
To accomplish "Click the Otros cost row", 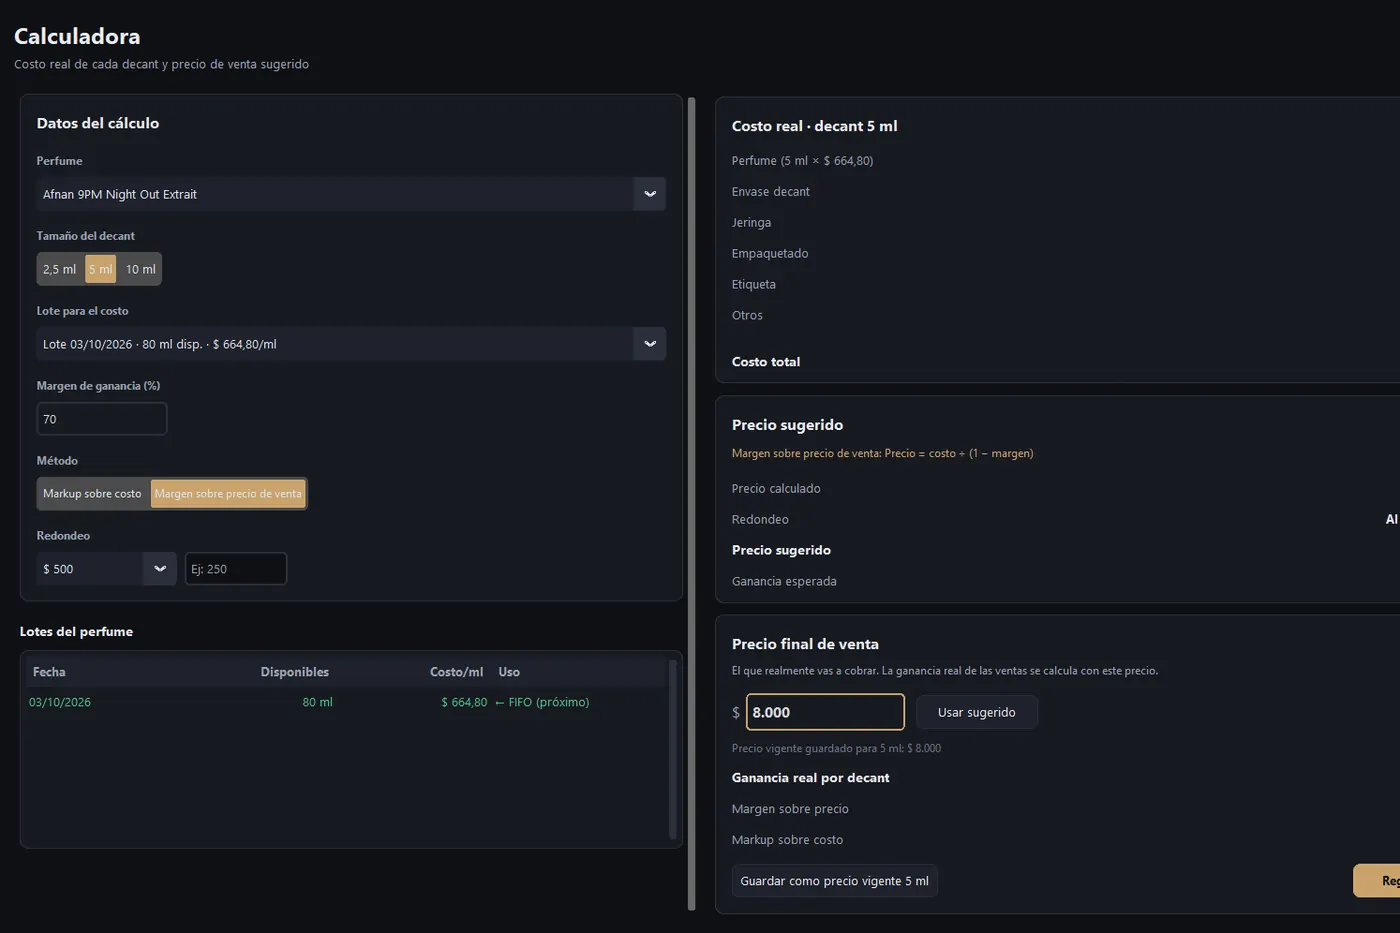I will [x=747, y=316].
